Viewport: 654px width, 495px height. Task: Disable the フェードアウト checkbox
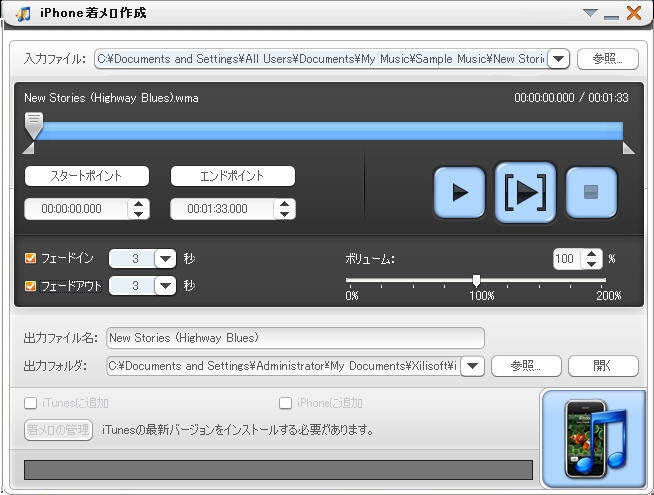click(x=30, y=286)
